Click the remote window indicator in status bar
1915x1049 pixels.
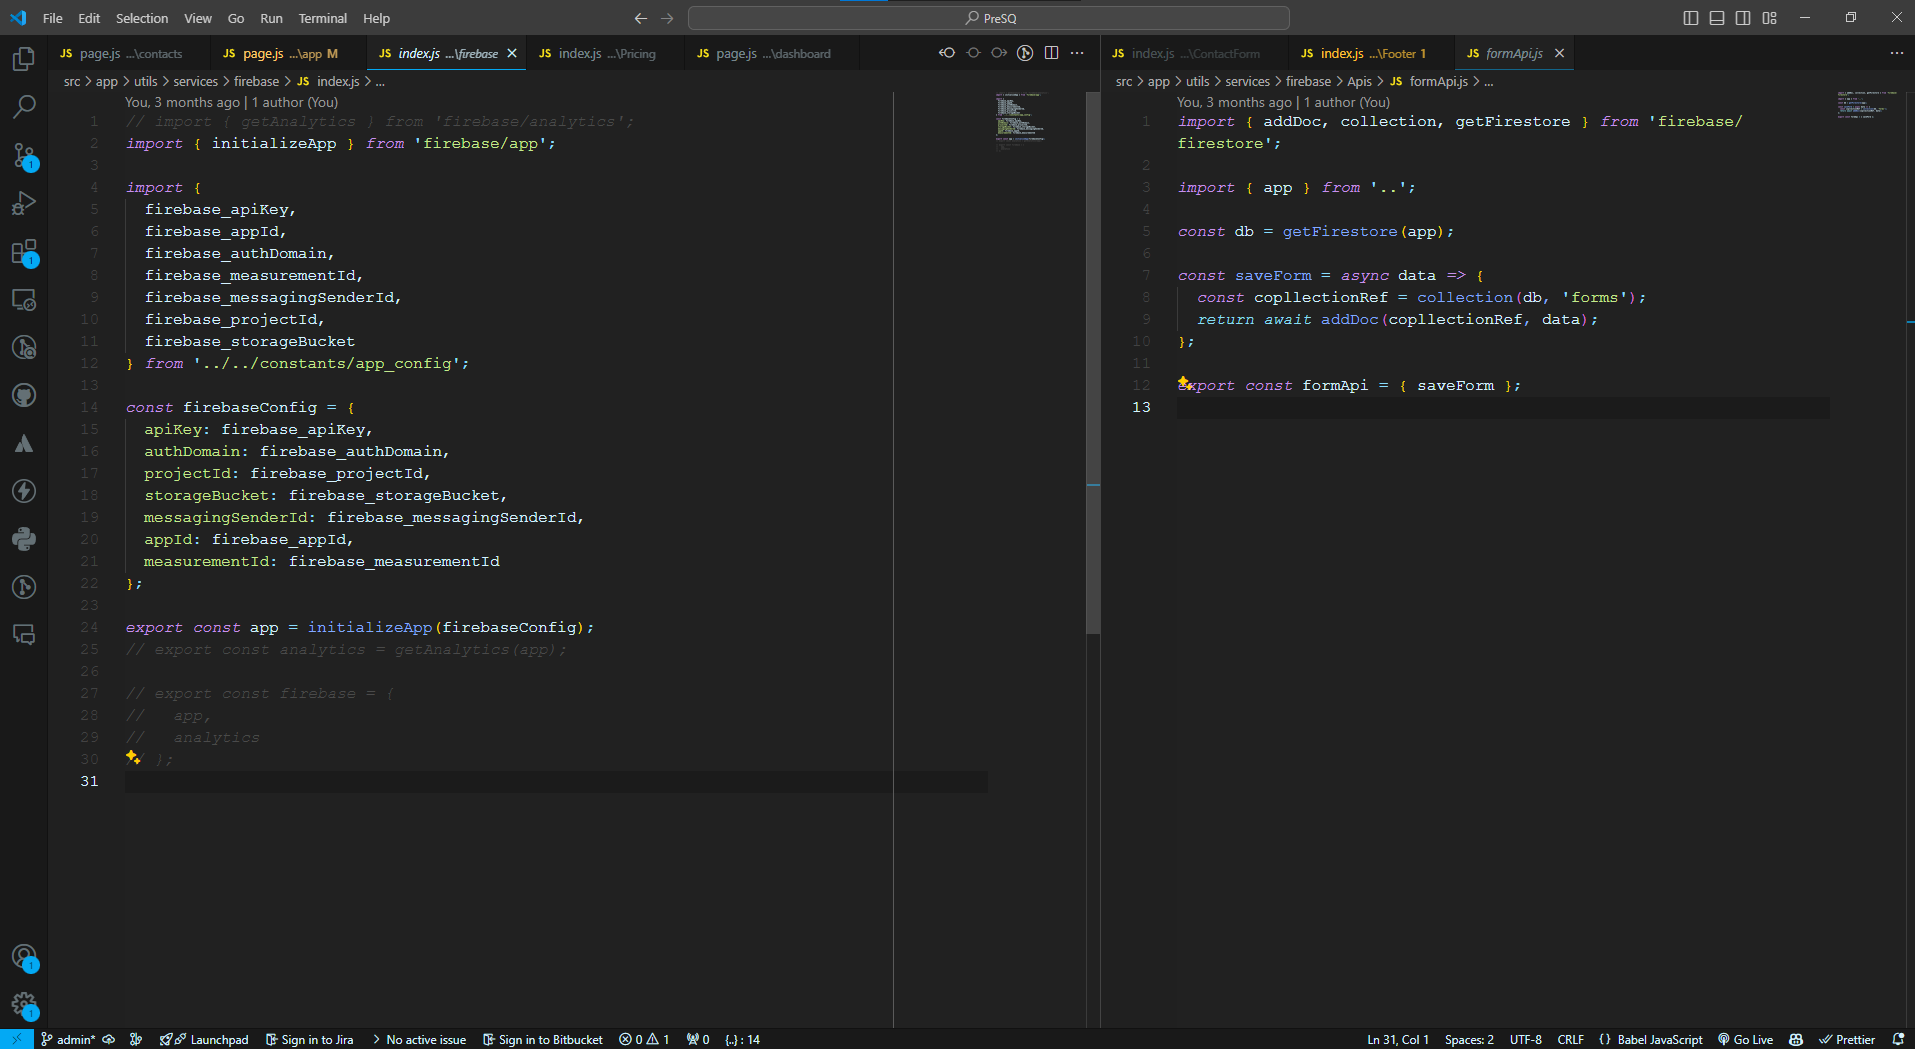[16, 1039]
